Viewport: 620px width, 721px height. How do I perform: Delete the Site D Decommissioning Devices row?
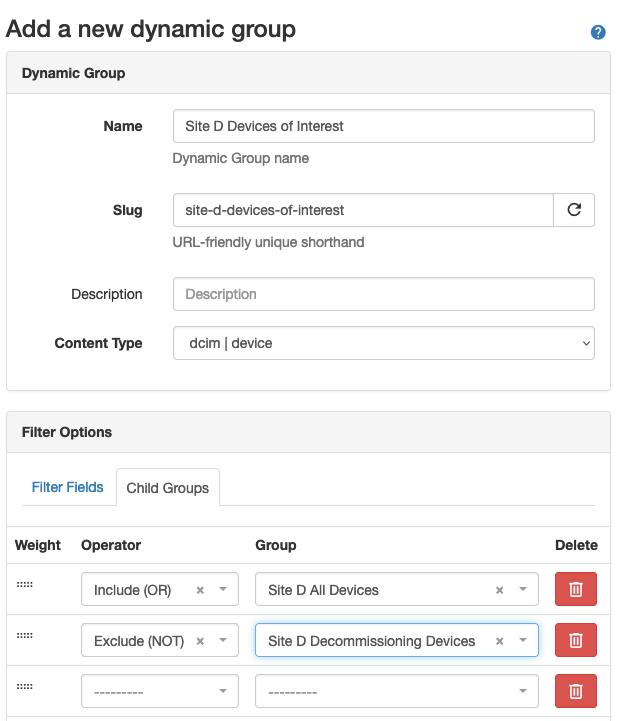click(576, 640)
